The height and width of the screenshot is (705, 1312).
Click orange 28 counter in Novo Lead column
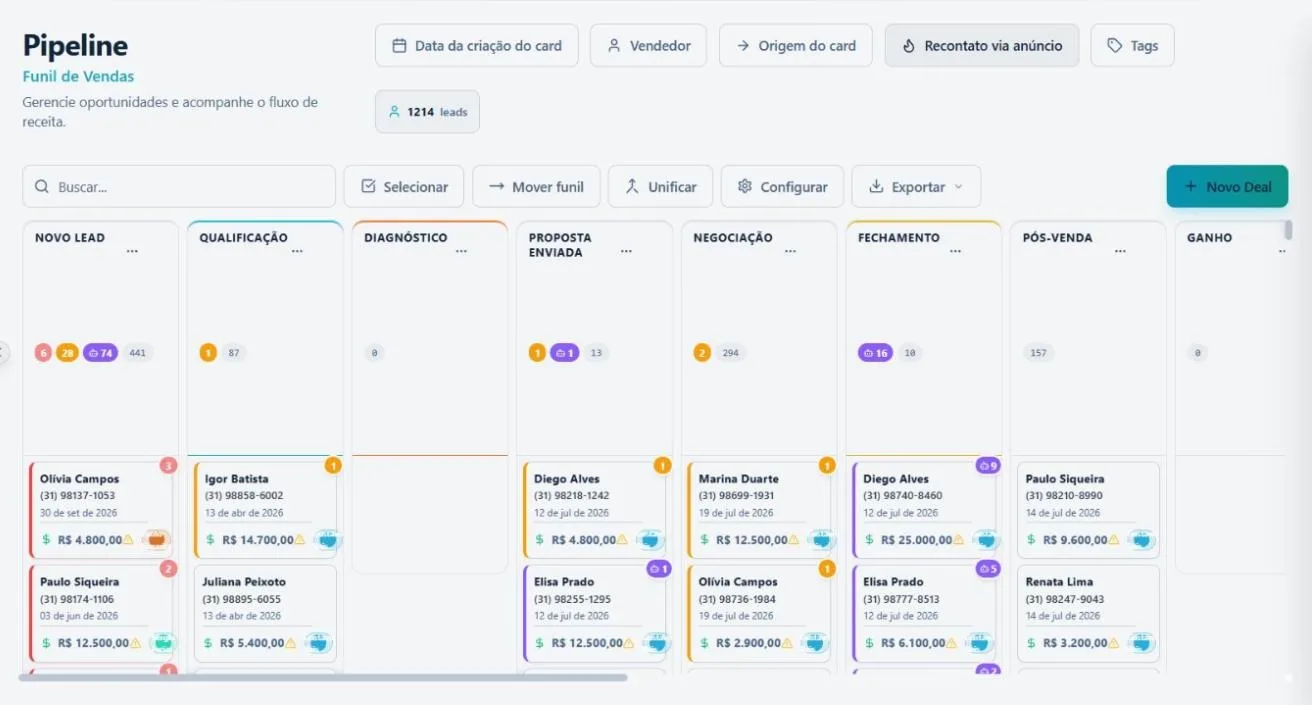click(x=67, y=353)
